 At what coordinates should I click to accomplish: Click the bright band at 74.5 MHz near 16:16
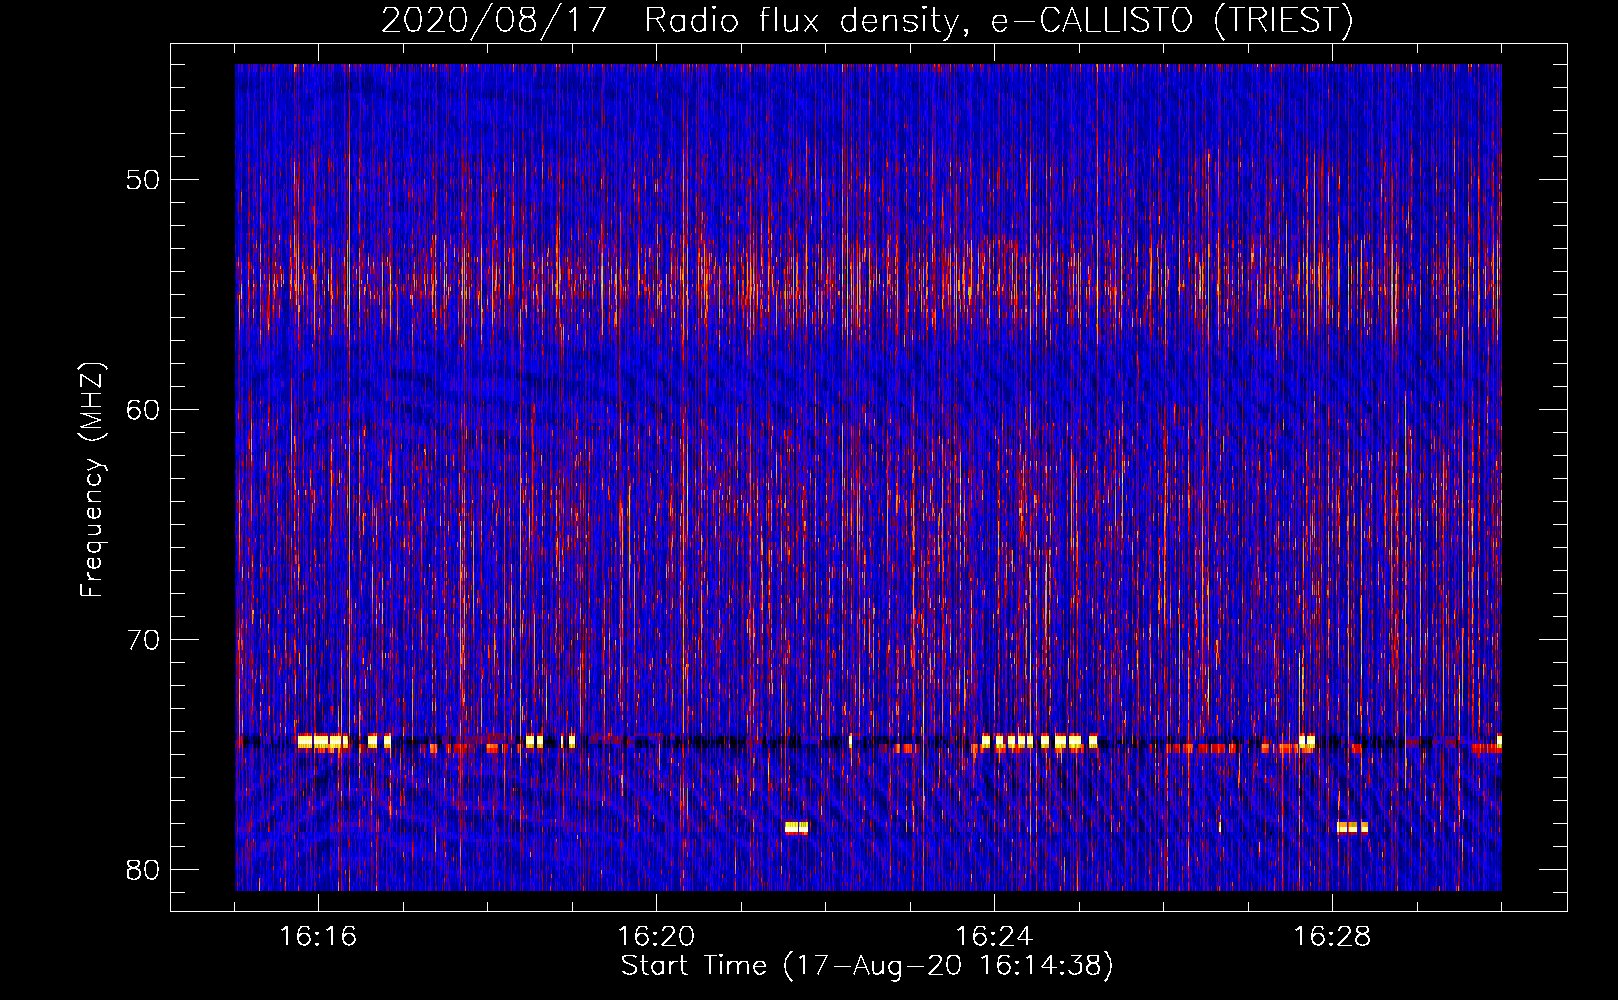322,742
